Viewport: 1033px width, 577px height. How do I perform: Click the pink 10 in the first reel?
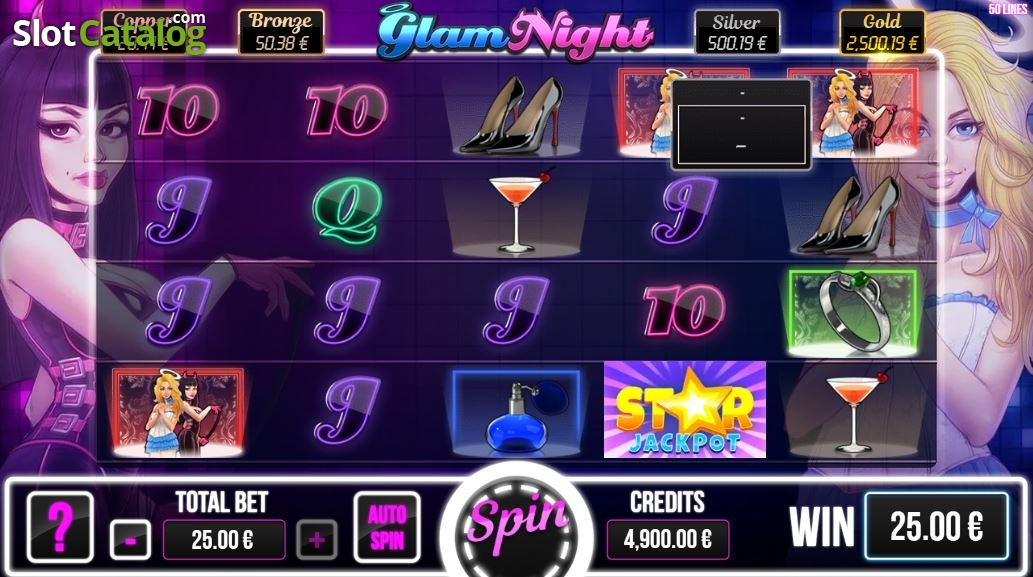tap(178, 111)
